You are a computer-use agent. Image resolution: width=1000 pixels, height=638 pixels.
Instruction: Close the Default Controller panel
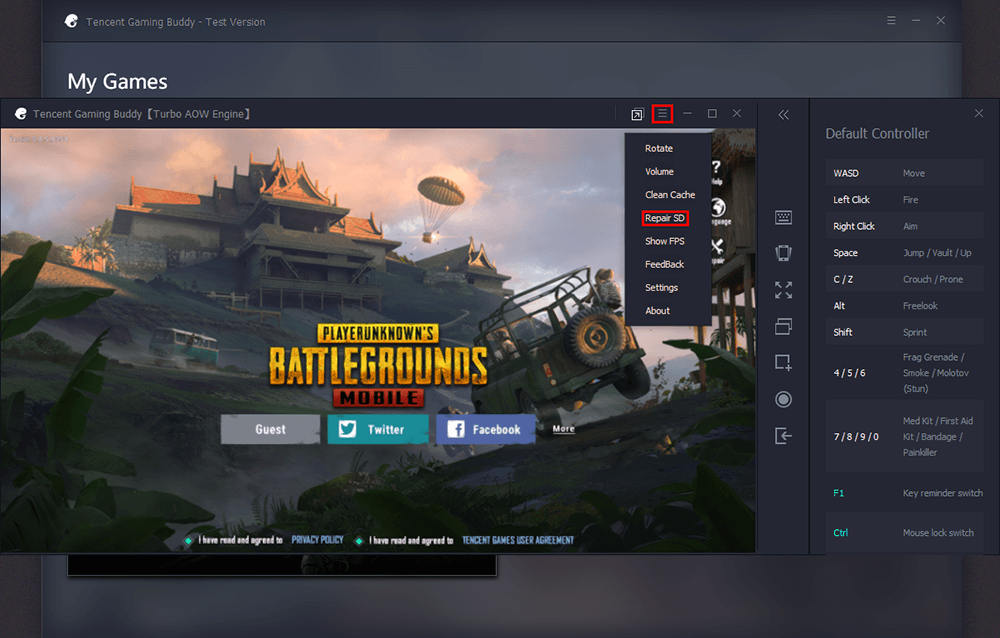click(x=979, y=114)
